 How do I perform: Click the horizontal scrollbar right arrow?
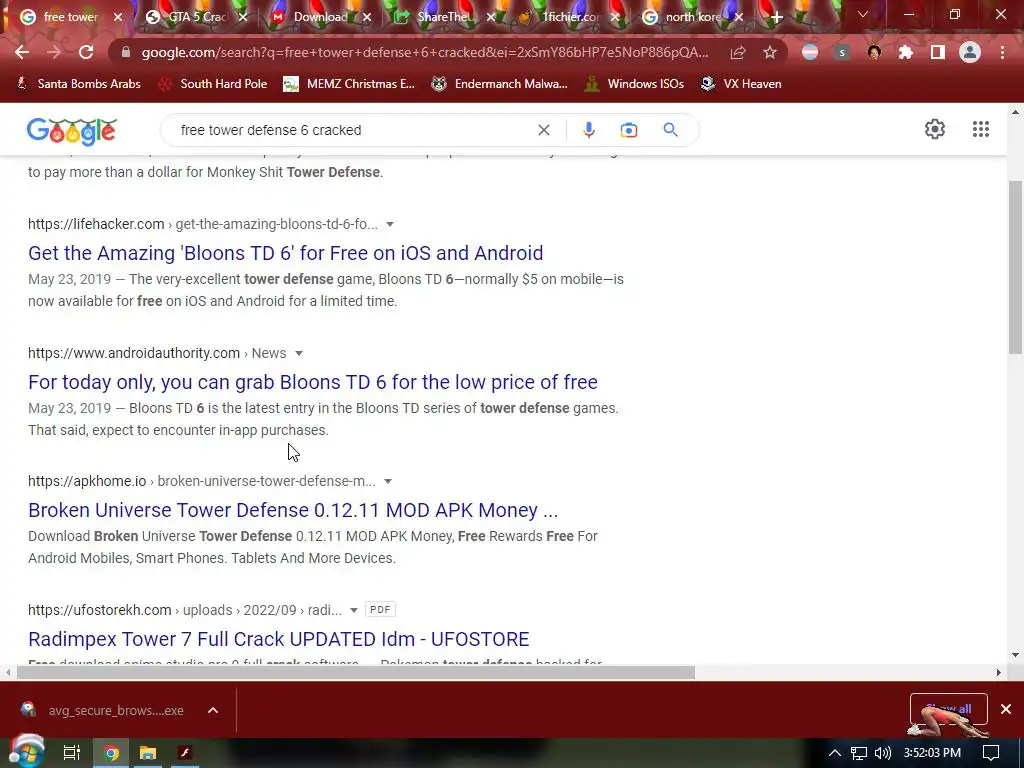(999, 672)
